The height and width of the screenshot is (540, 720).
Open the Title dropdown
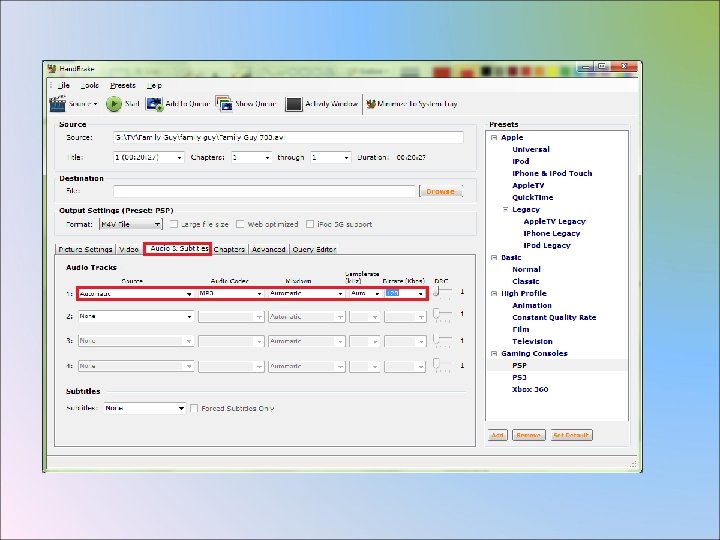pyautogui.click(x=149, y=158)
